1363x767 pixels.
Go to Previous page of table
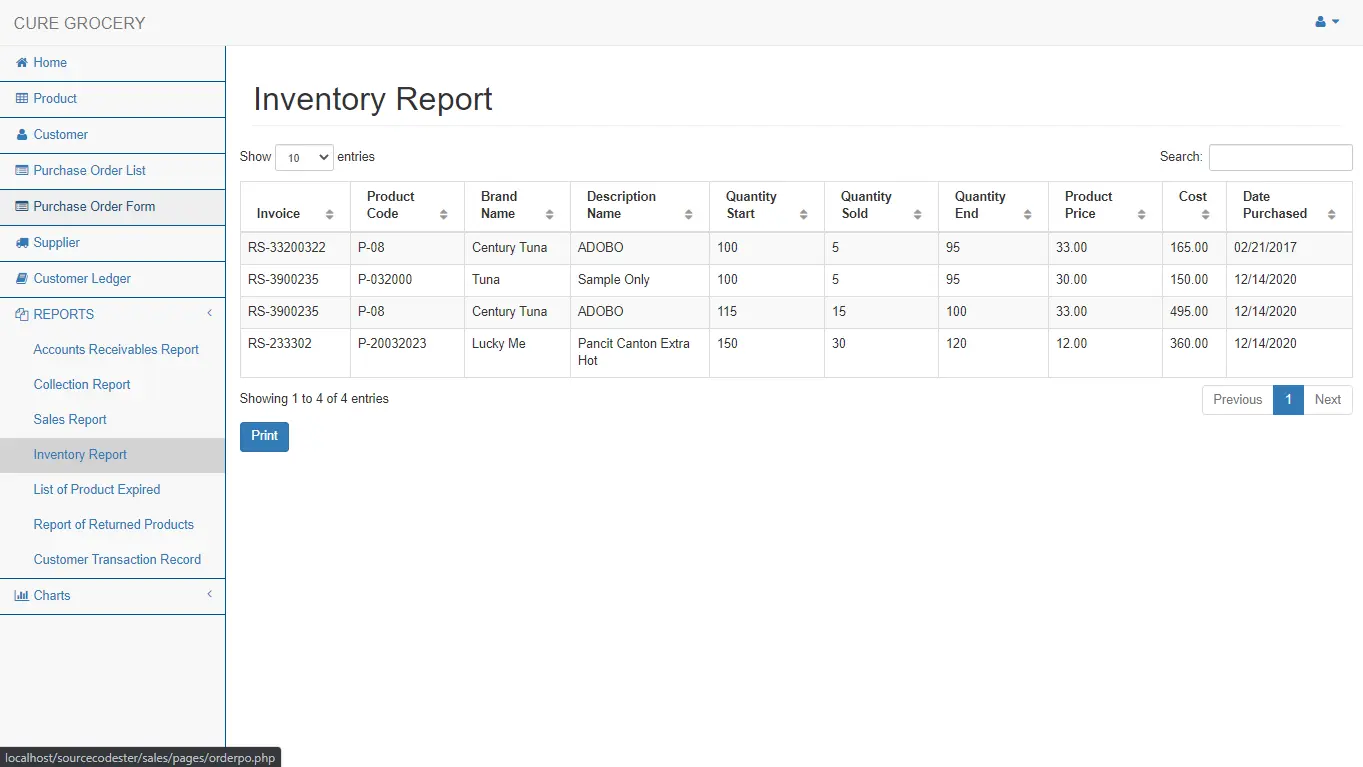coord(1238,400)
